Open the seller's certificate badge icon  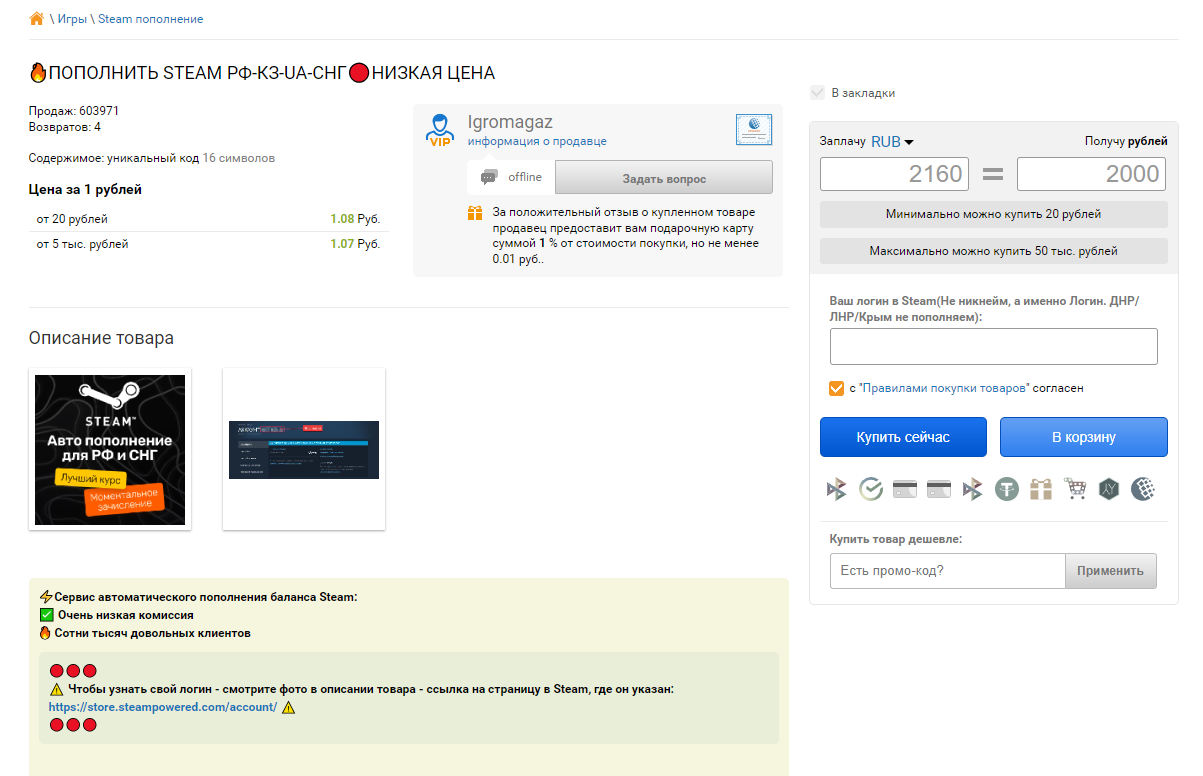click(x=754, y=131)
